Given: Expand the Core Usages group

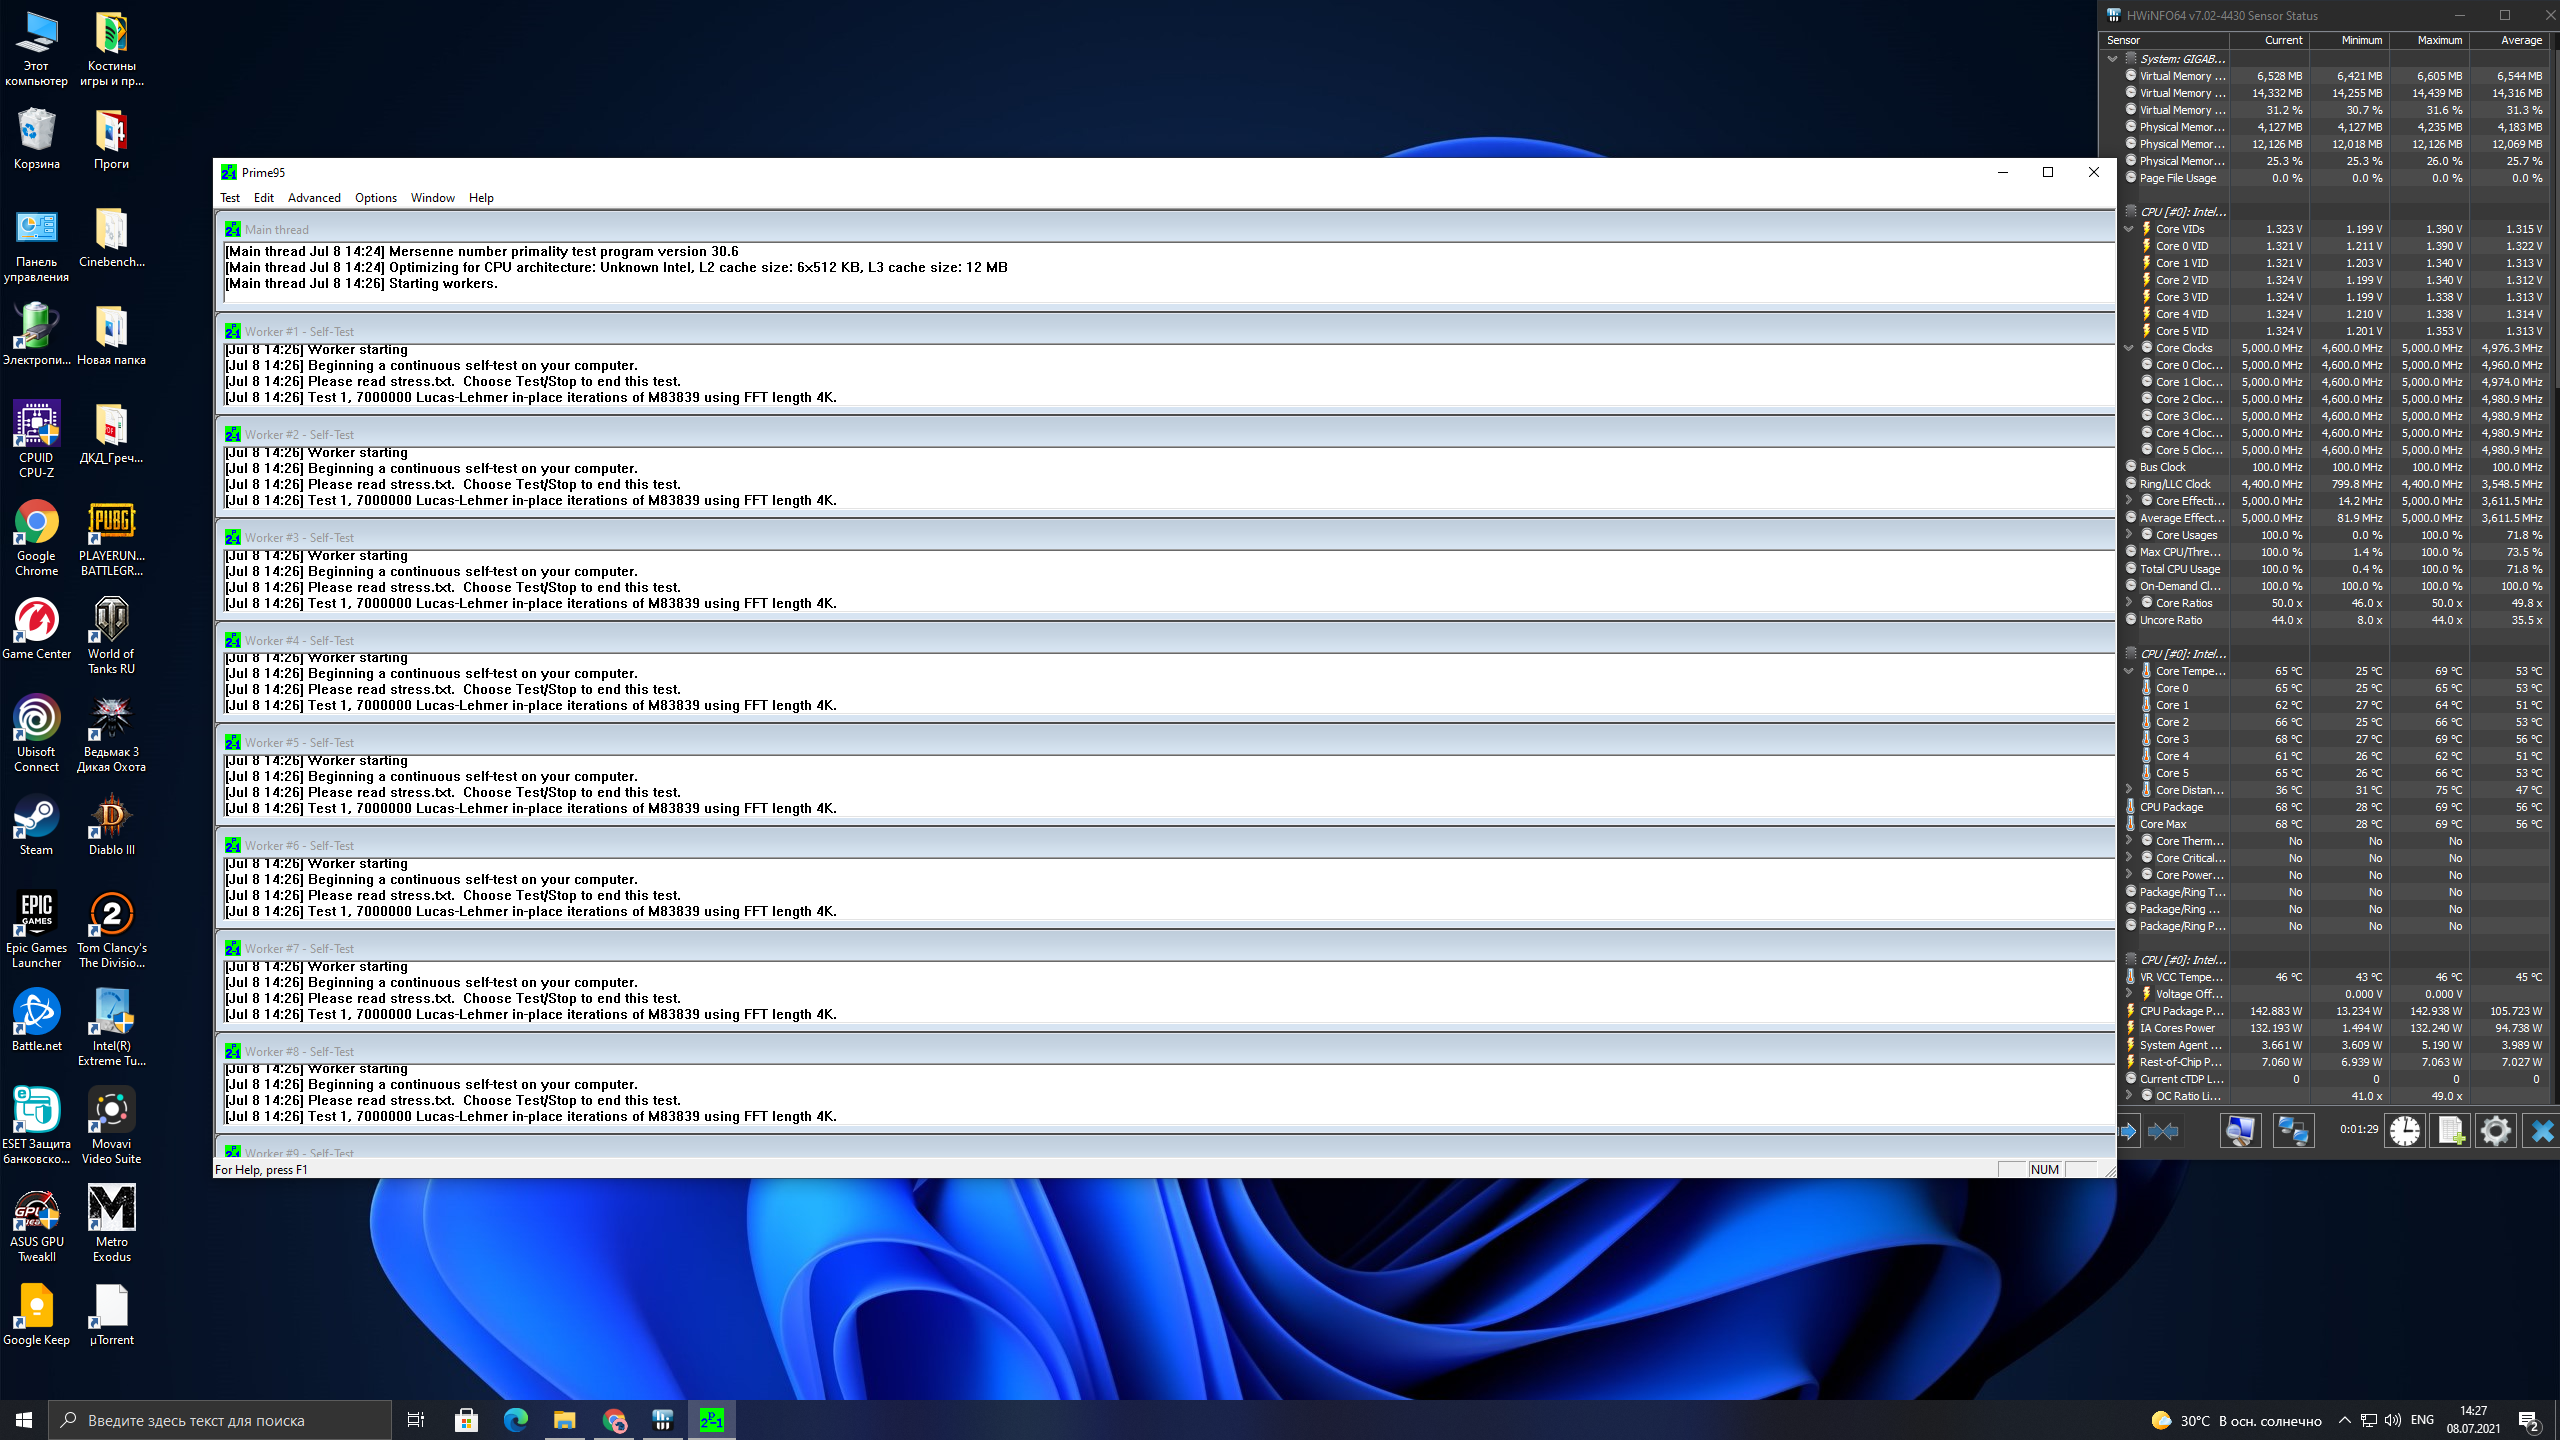Looking at the screenshot, I should pyautogui.click(x=2129, y=535).
